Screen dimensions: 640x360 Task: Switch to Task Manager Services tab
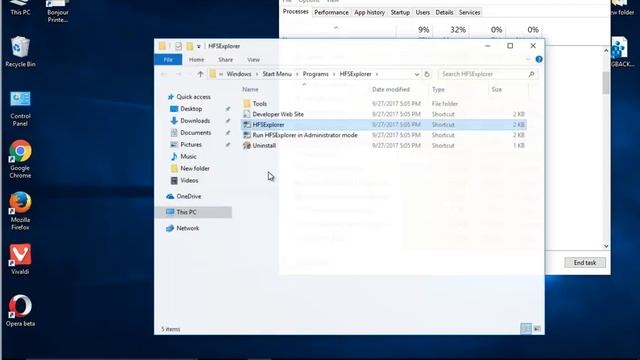469,13
